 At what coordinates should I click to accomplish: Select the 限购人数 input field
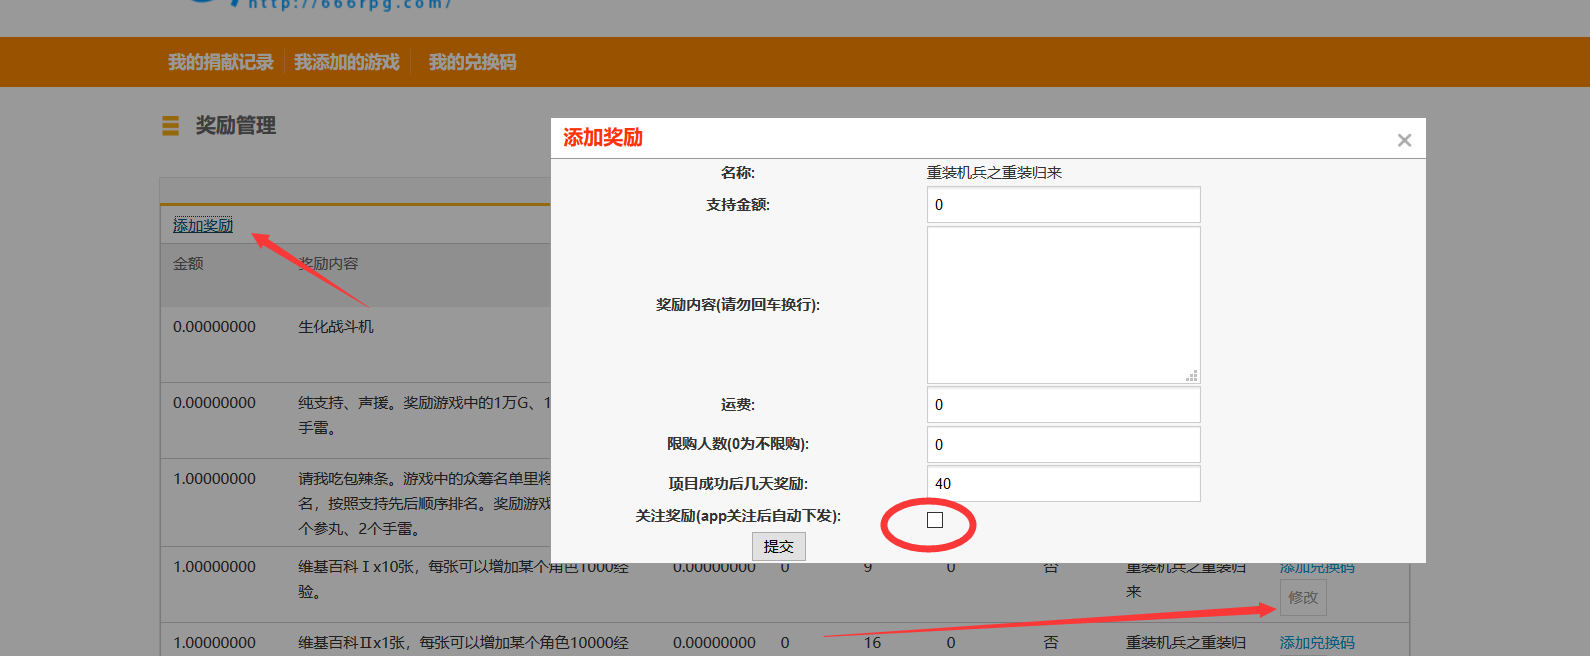coord(1063,444)
